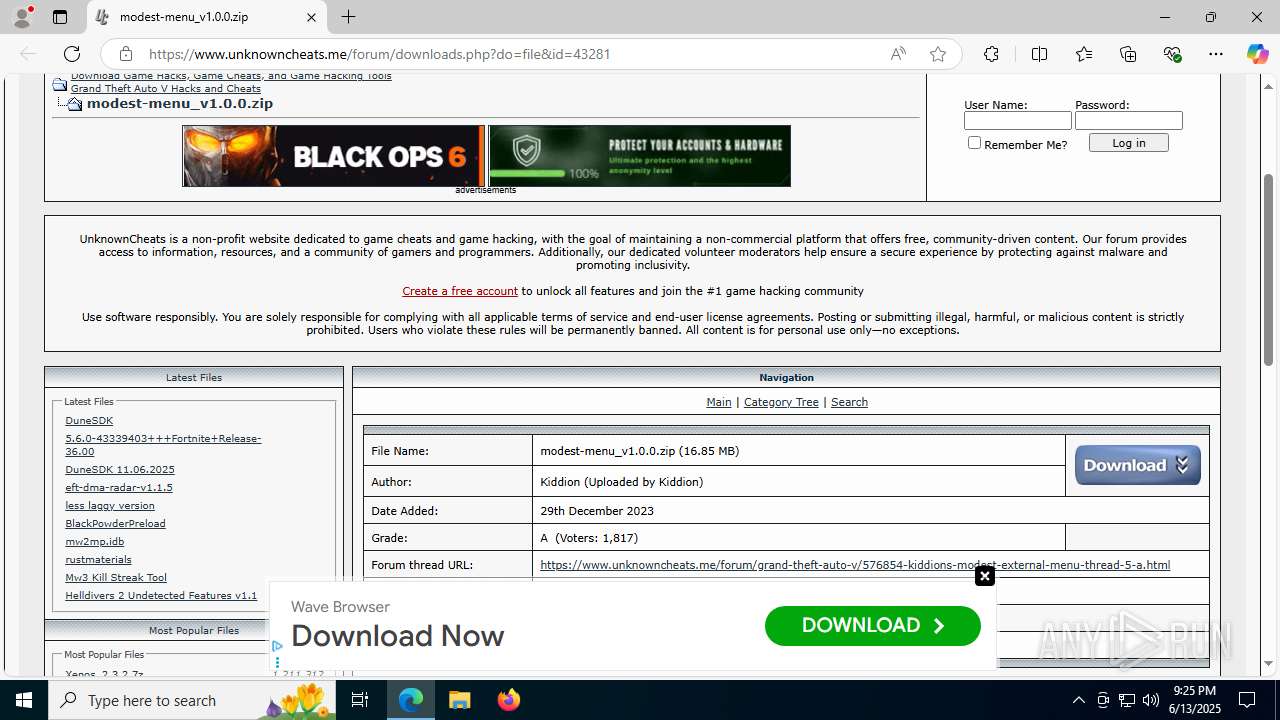
Task: Open Browser essentials icon
Action: click(1173, 54)
